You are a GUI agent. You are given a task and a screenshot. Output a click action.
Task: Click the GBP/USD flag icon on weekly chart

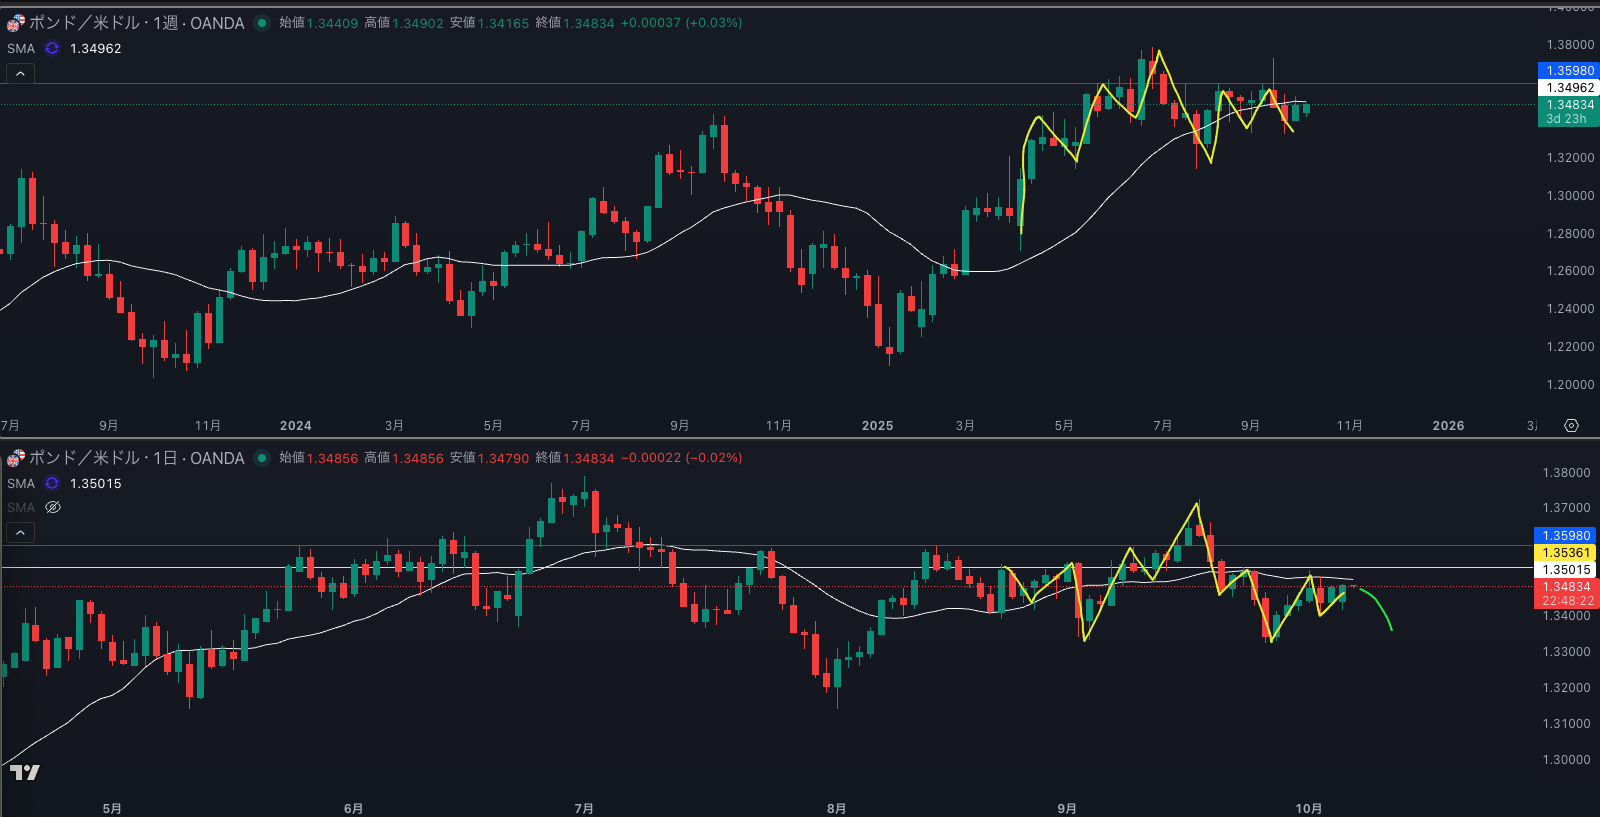tap(15, 23)
